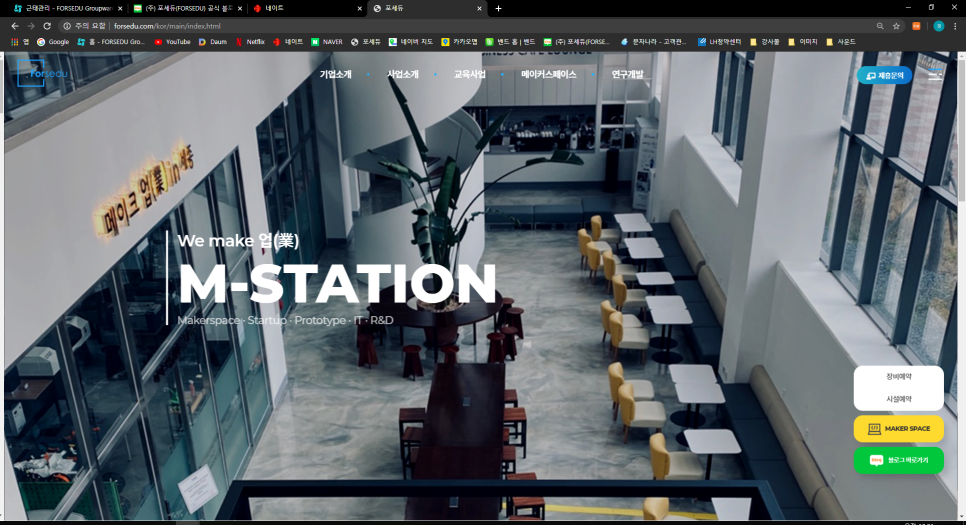Click the 시설예약 link
966x525 pixels.
(898, 399)
